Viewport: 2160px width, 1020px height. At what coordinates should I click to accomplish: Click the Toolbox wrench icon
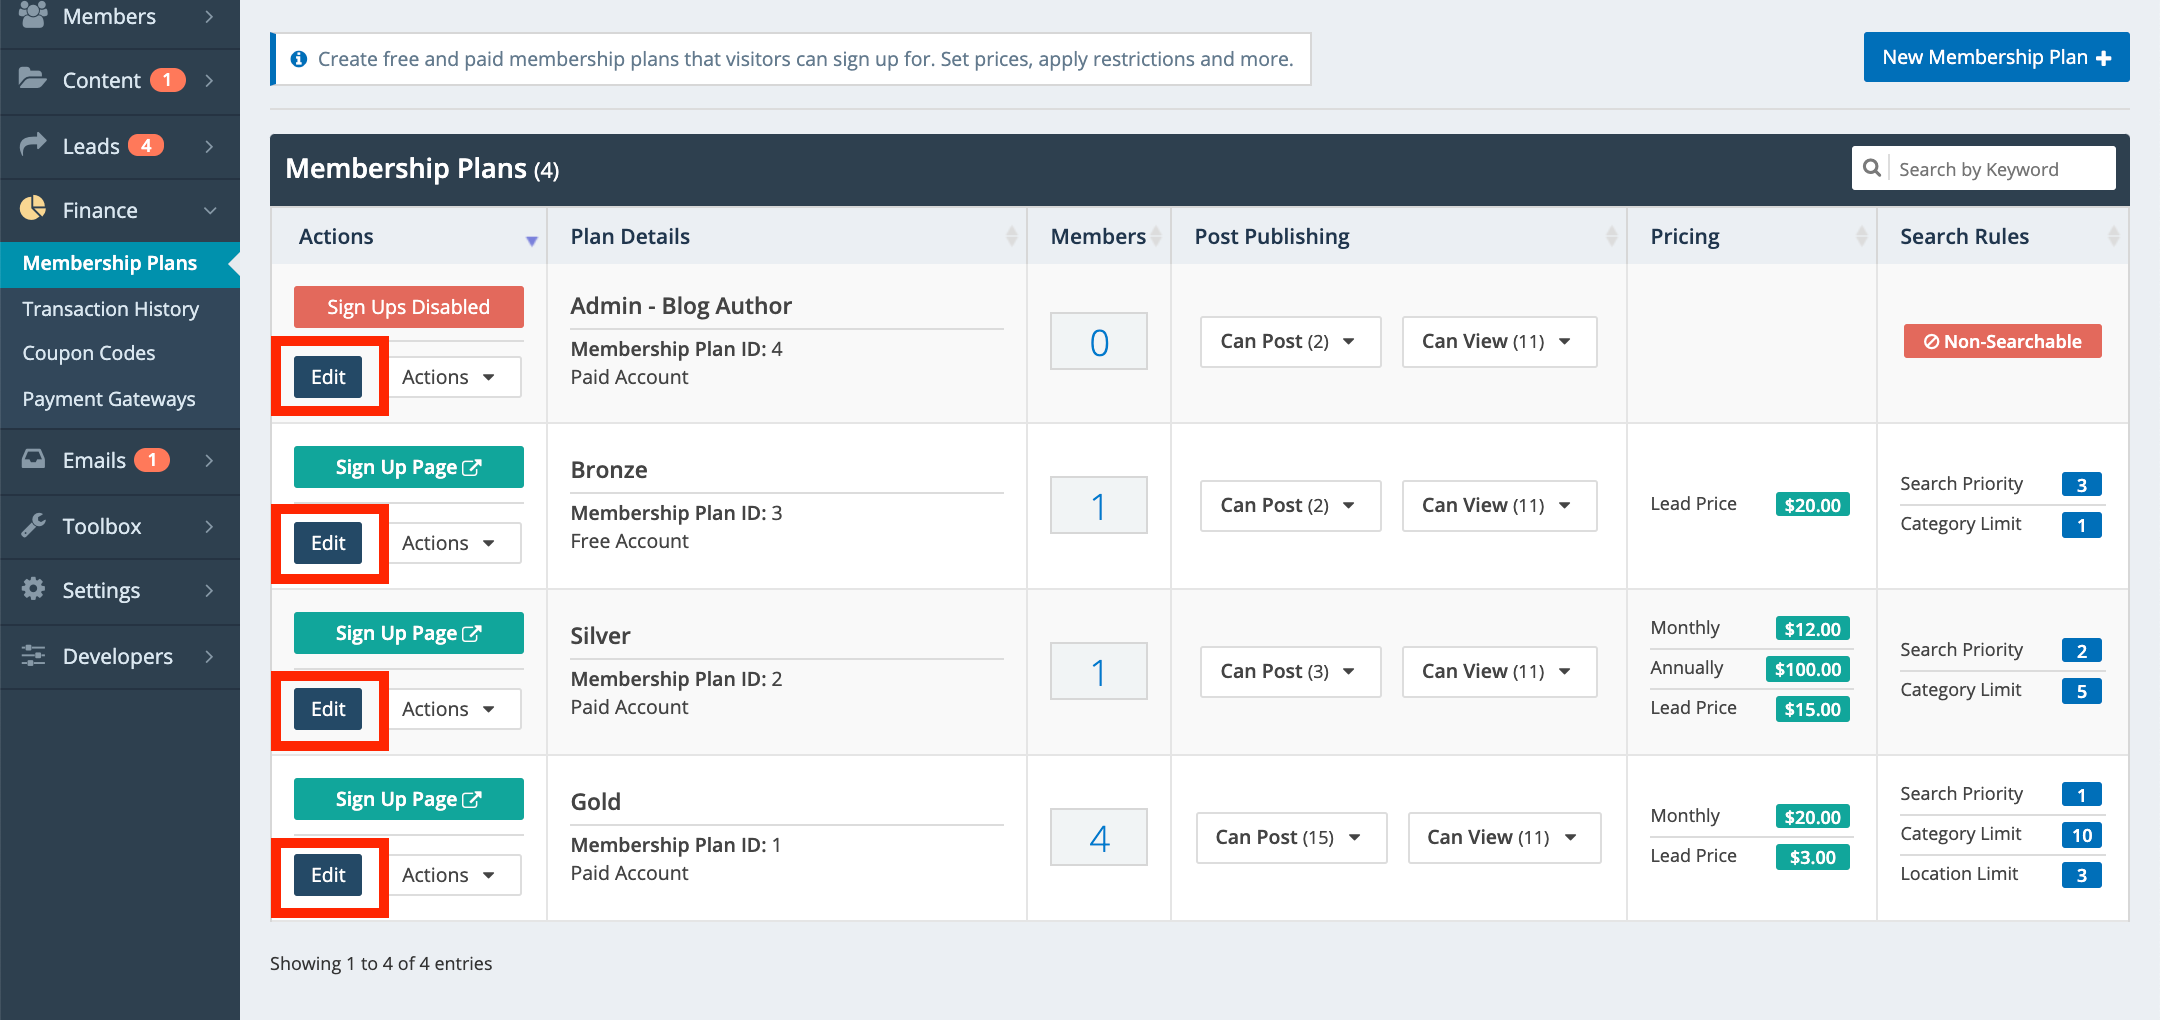31,525
